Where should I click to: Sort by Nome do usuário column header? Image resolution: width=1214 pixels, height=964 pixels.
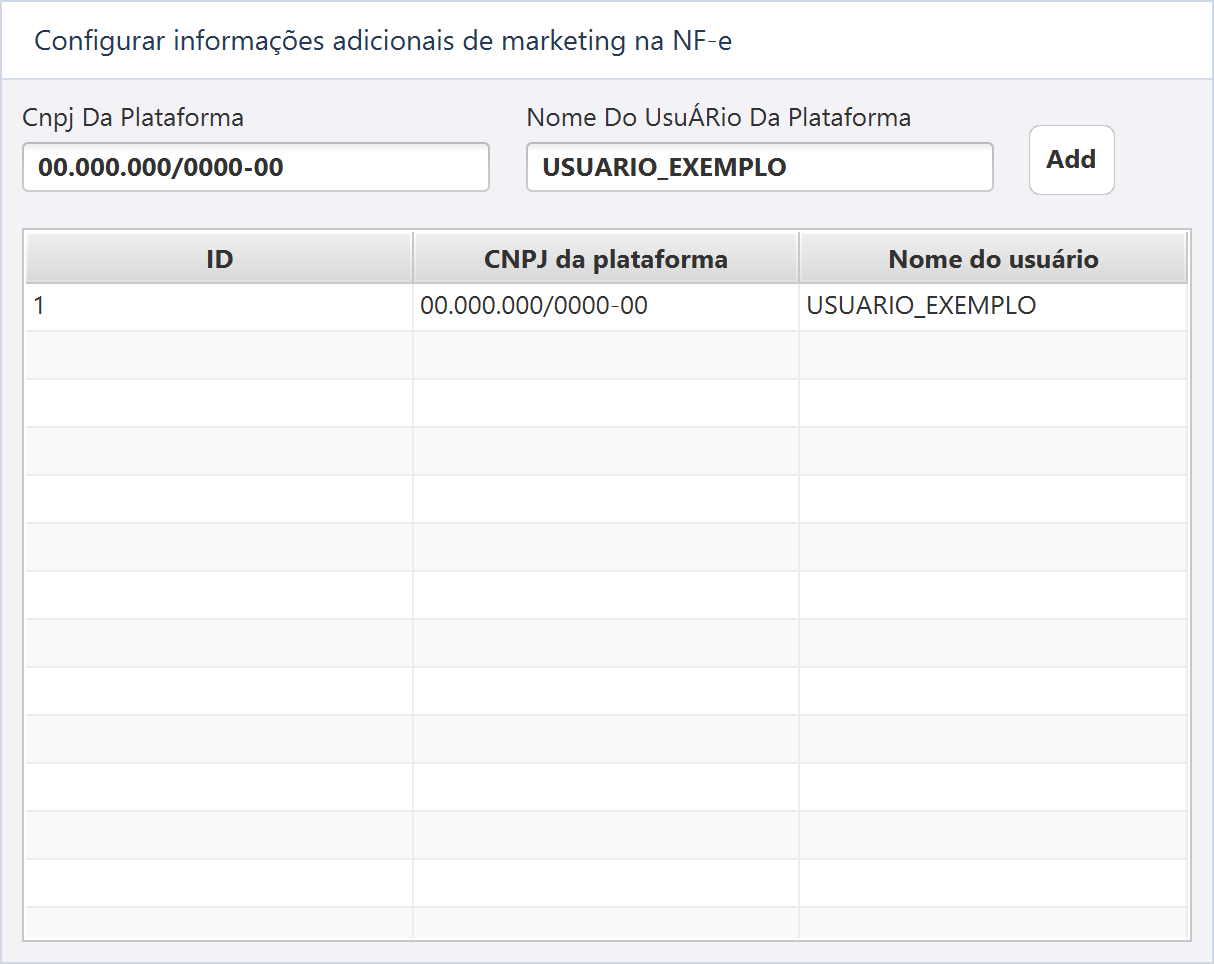coord(993,259)
